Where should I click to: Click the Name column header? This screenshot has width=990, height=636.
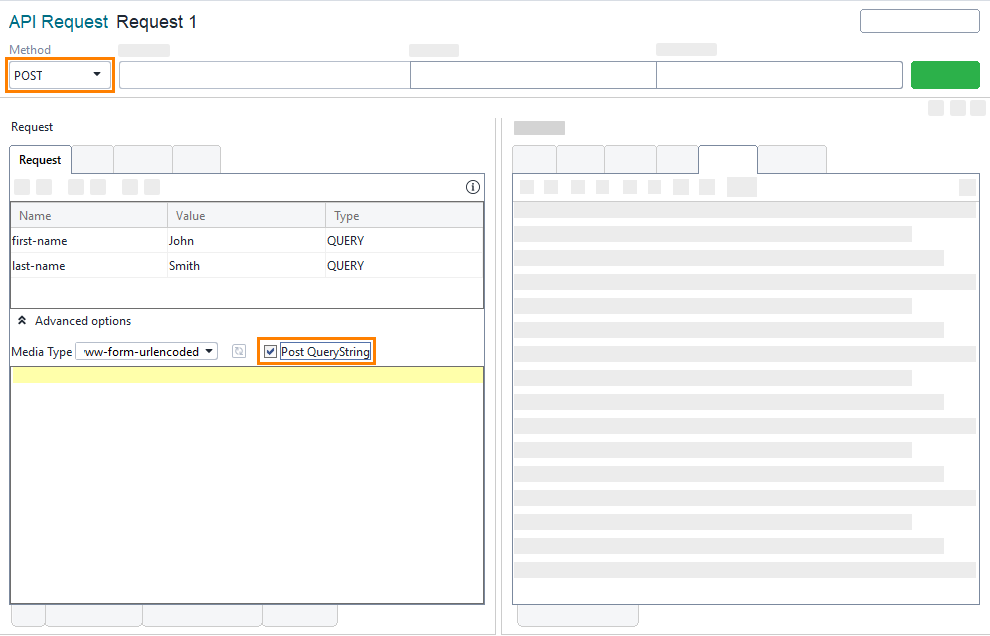click(88, 216)
